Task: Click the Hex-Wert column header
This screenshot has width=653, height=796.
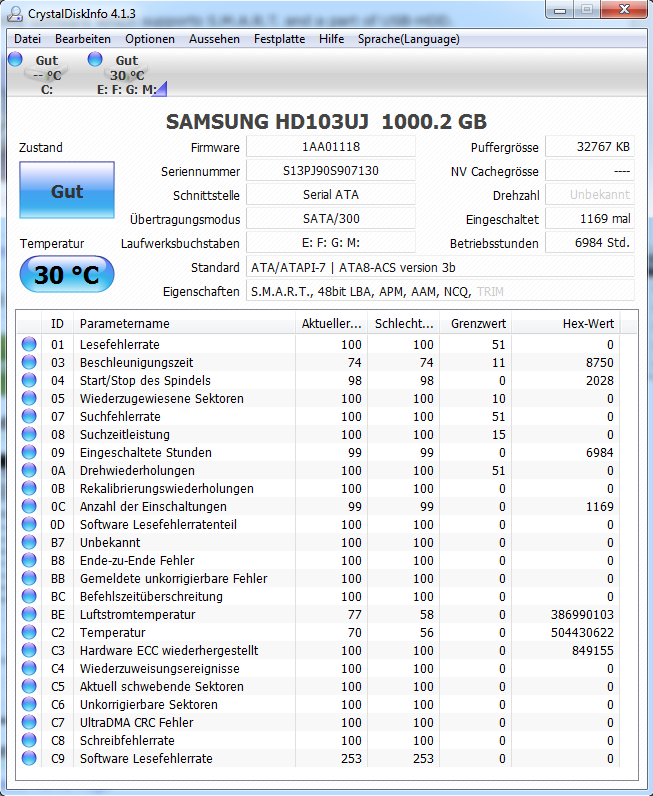Action: [x=566, y=323]
